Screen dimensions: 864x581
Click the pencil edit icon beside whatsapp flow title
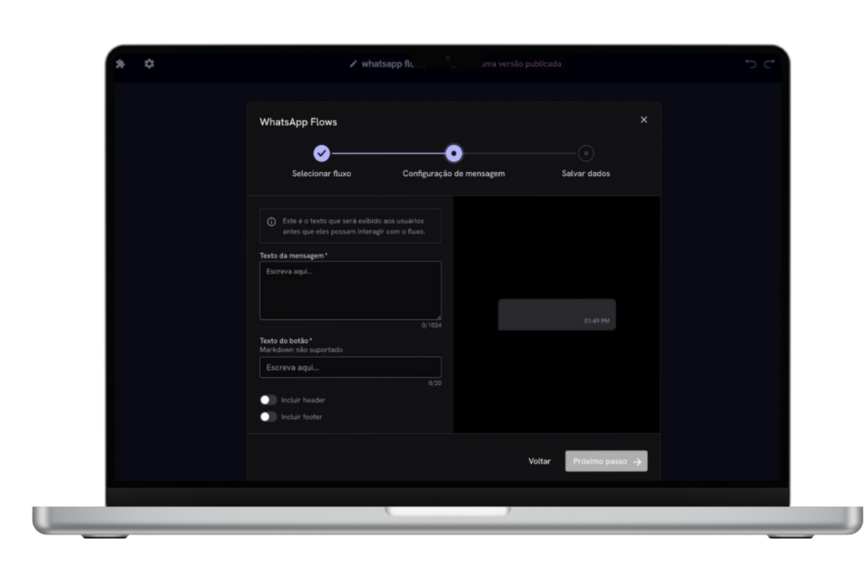(353, 64)
